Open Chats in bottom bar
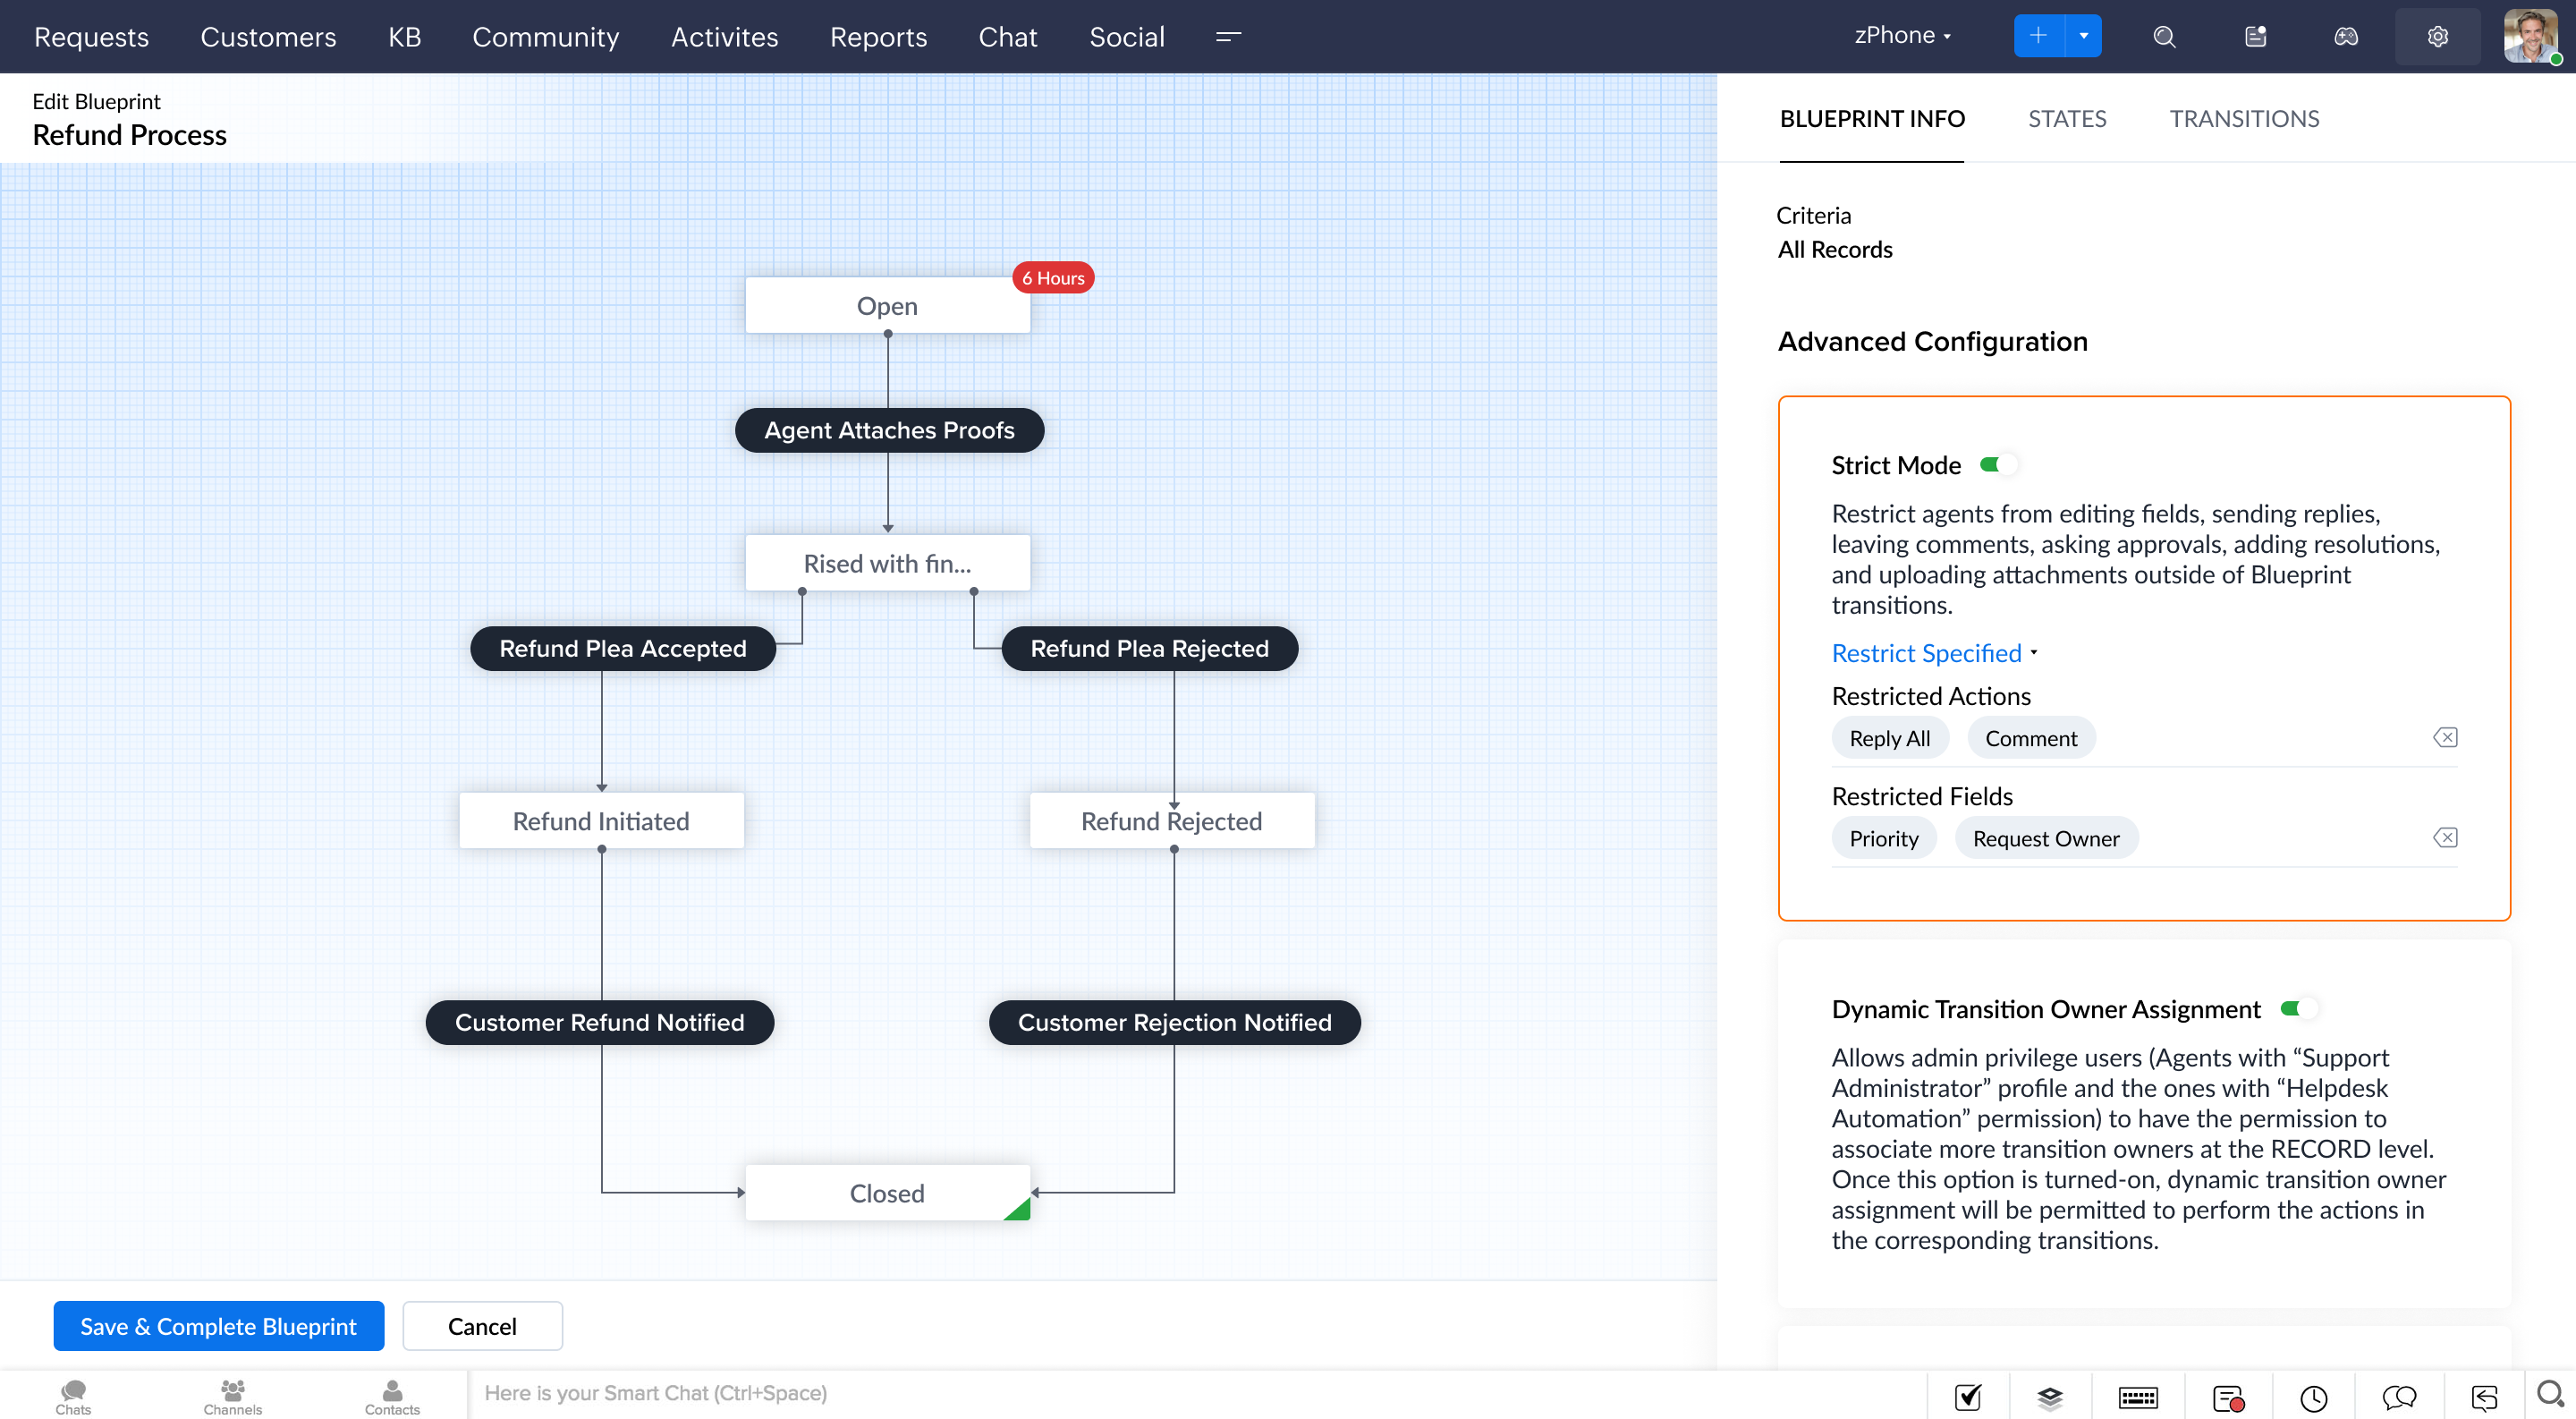This screenshot has width=2576, height=1419. coord(73,1396)
